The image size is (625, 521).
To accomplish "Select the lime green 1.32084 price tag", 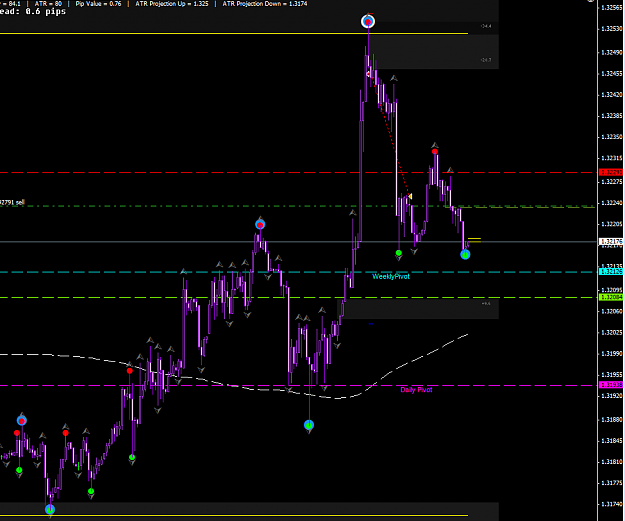I will click(611, 297).
